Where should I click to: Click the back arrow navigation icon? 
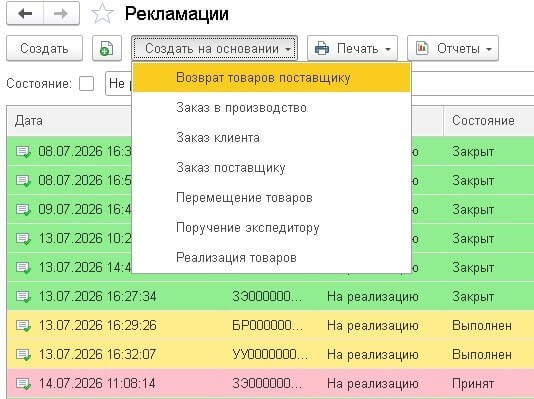(25, 14)
